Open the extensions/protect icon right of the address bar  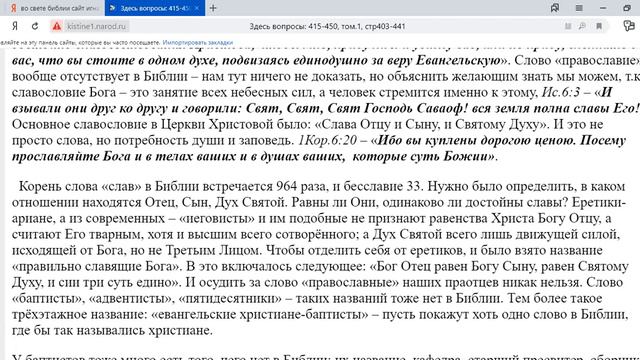(629, 26)
